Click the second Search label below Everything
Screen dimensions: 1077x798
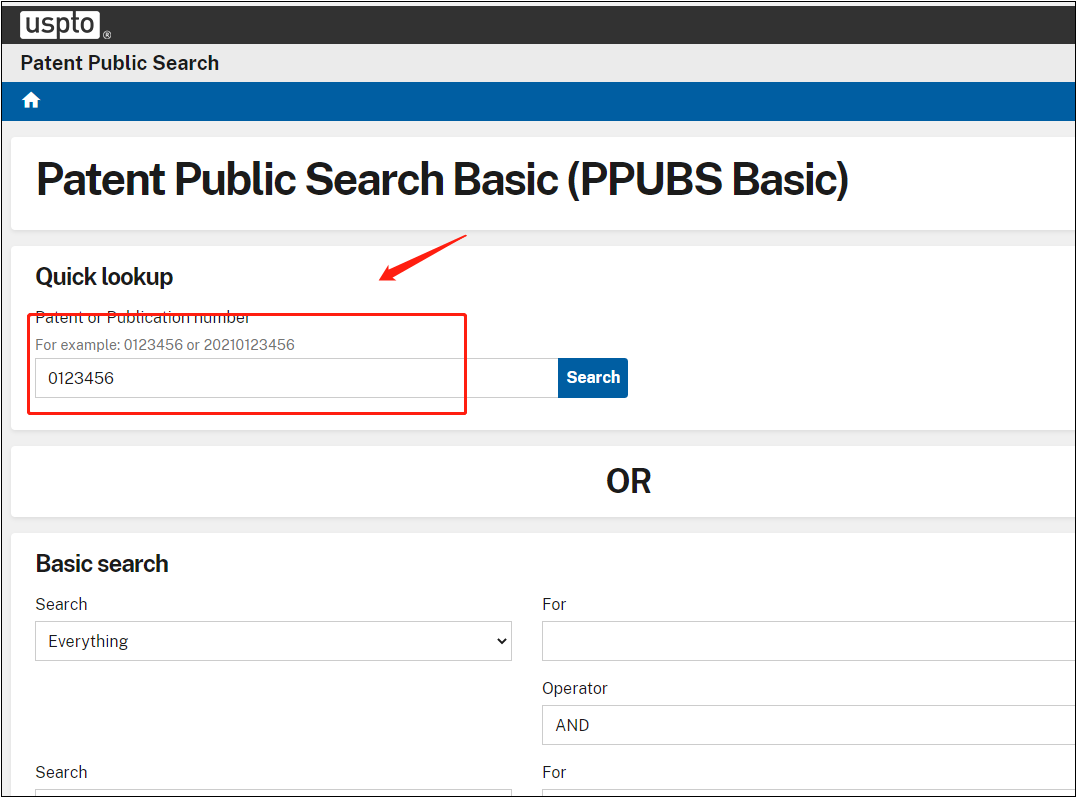click(61, 772)
